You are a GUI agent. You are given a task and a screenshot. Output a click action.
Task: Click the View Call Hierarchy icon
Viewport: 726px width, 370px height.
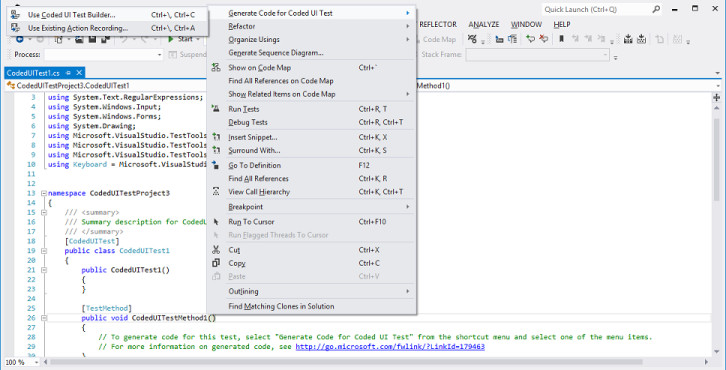tap(216, 192)
